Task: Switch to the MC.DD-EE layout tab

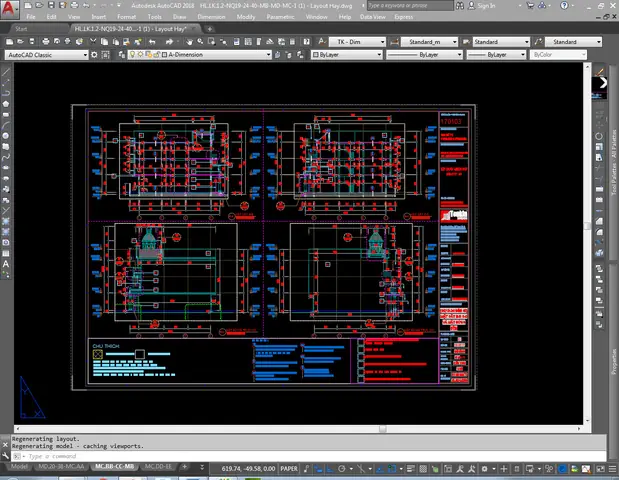Action: point(158,467)
